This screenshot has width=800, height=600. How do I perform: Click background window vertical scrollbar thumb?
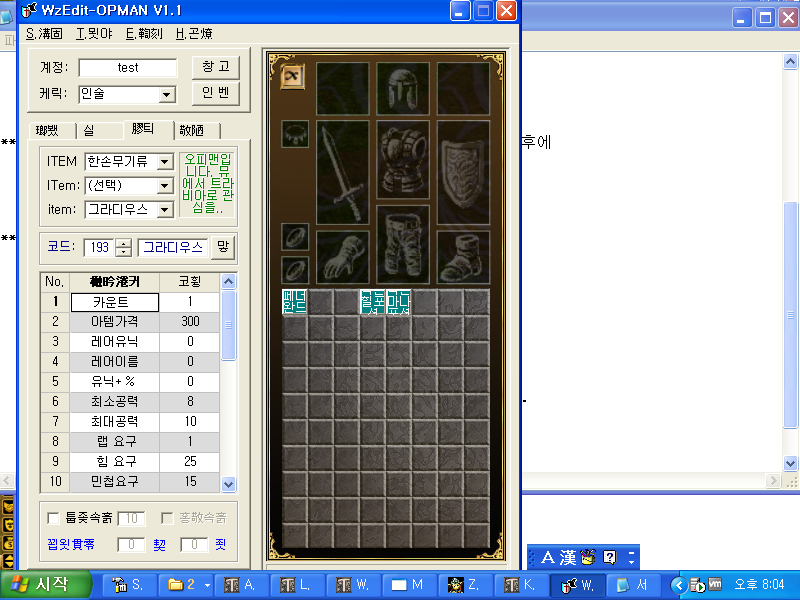coord(790,315)
